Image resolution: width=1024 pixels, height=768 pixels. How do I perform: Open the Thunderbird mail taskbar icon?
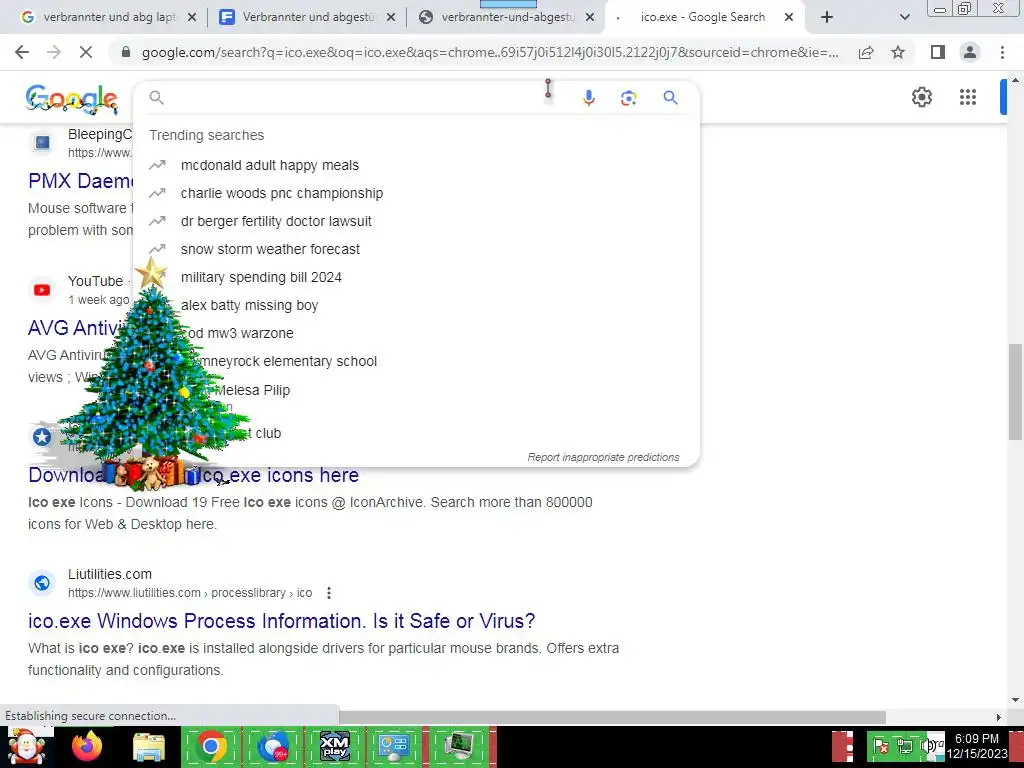272,746
